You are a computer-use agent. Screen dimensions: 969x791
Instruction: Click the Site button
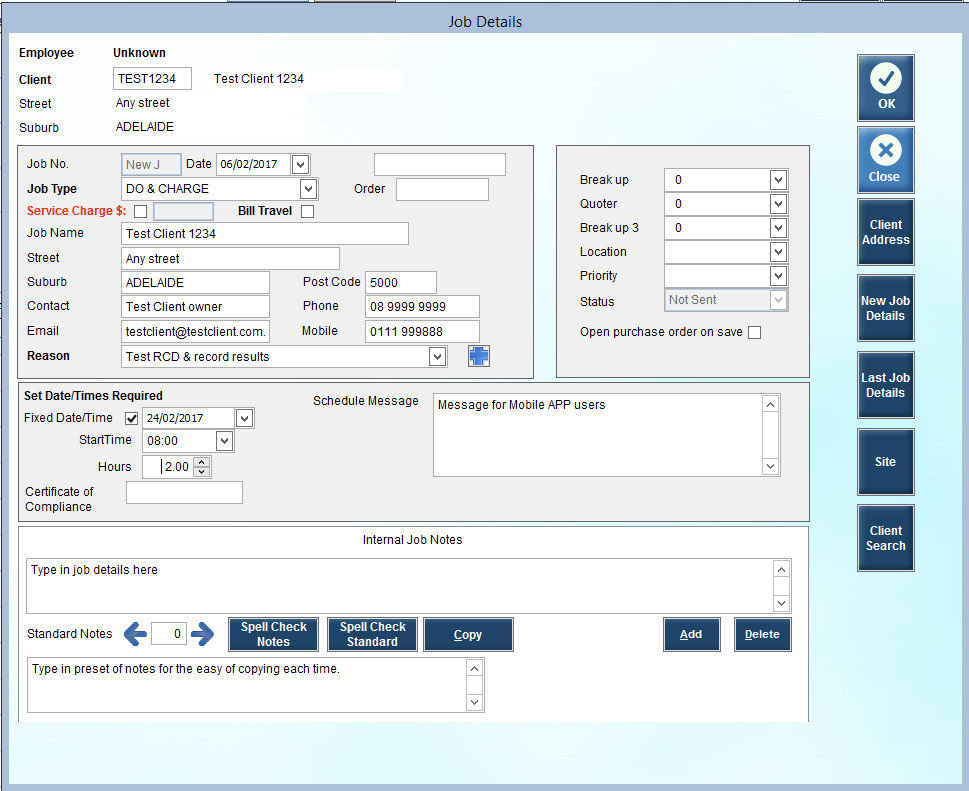pos(885,462)
